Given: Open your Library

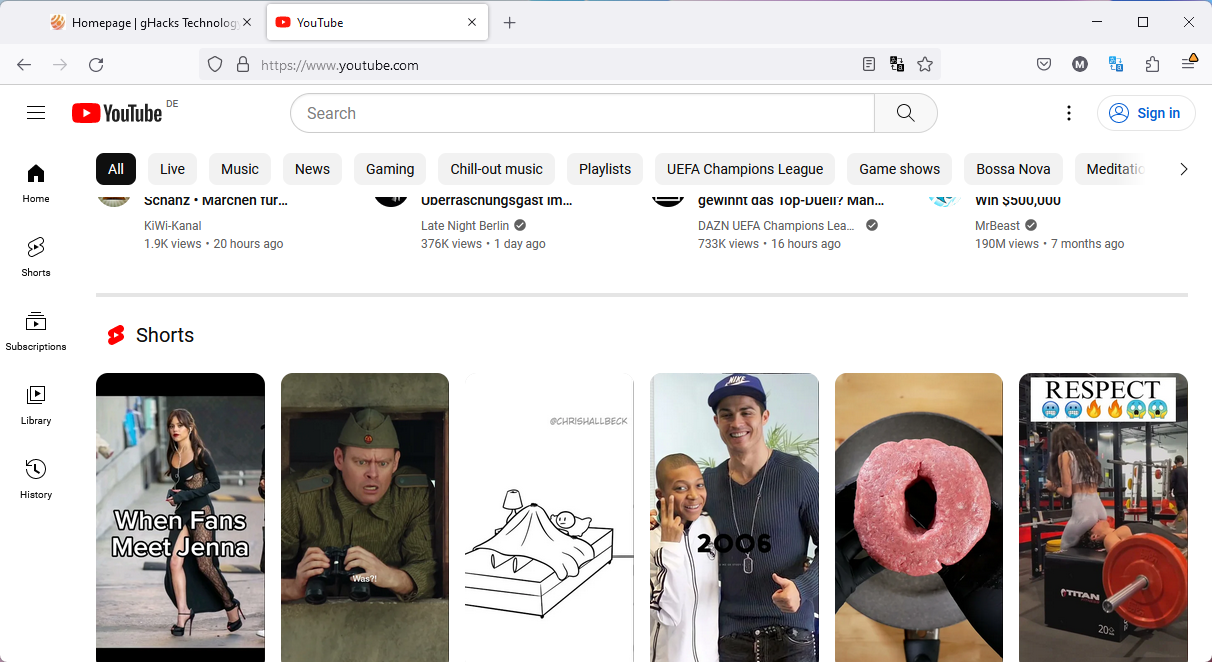Looking at the screenshot, I should click(x=36, y=404).
